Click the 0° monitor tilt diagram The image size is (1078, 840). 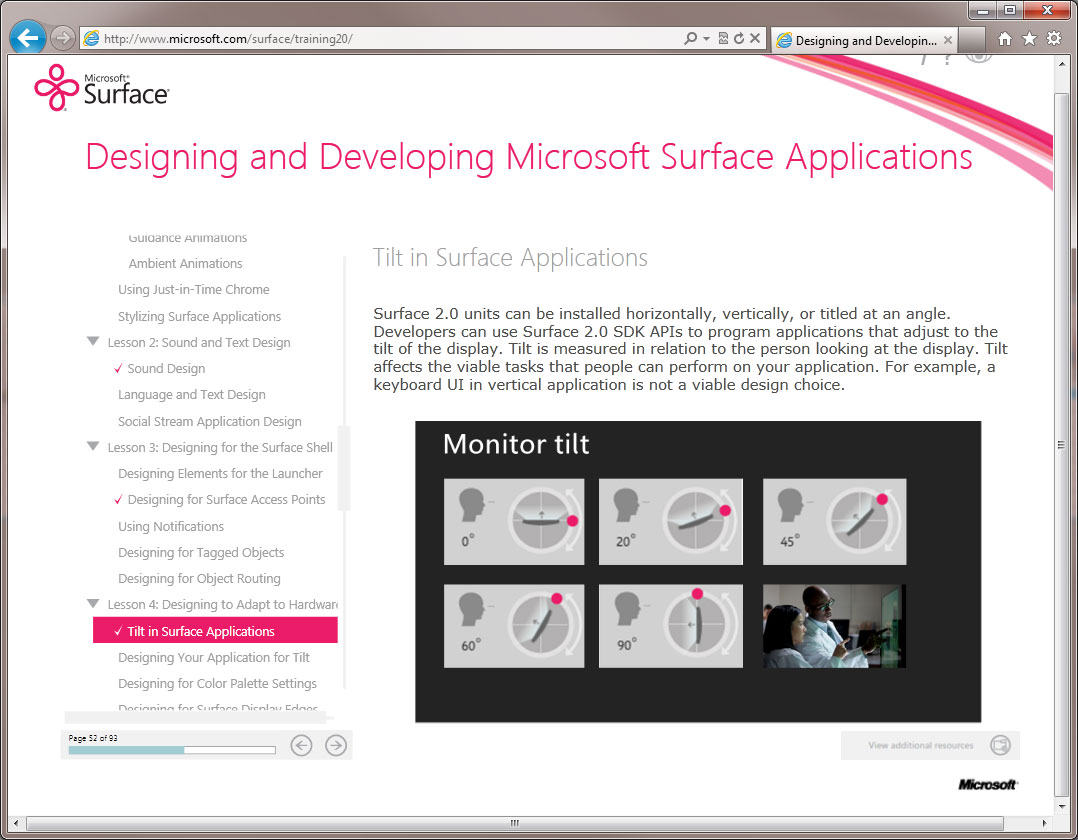point(514,522)
